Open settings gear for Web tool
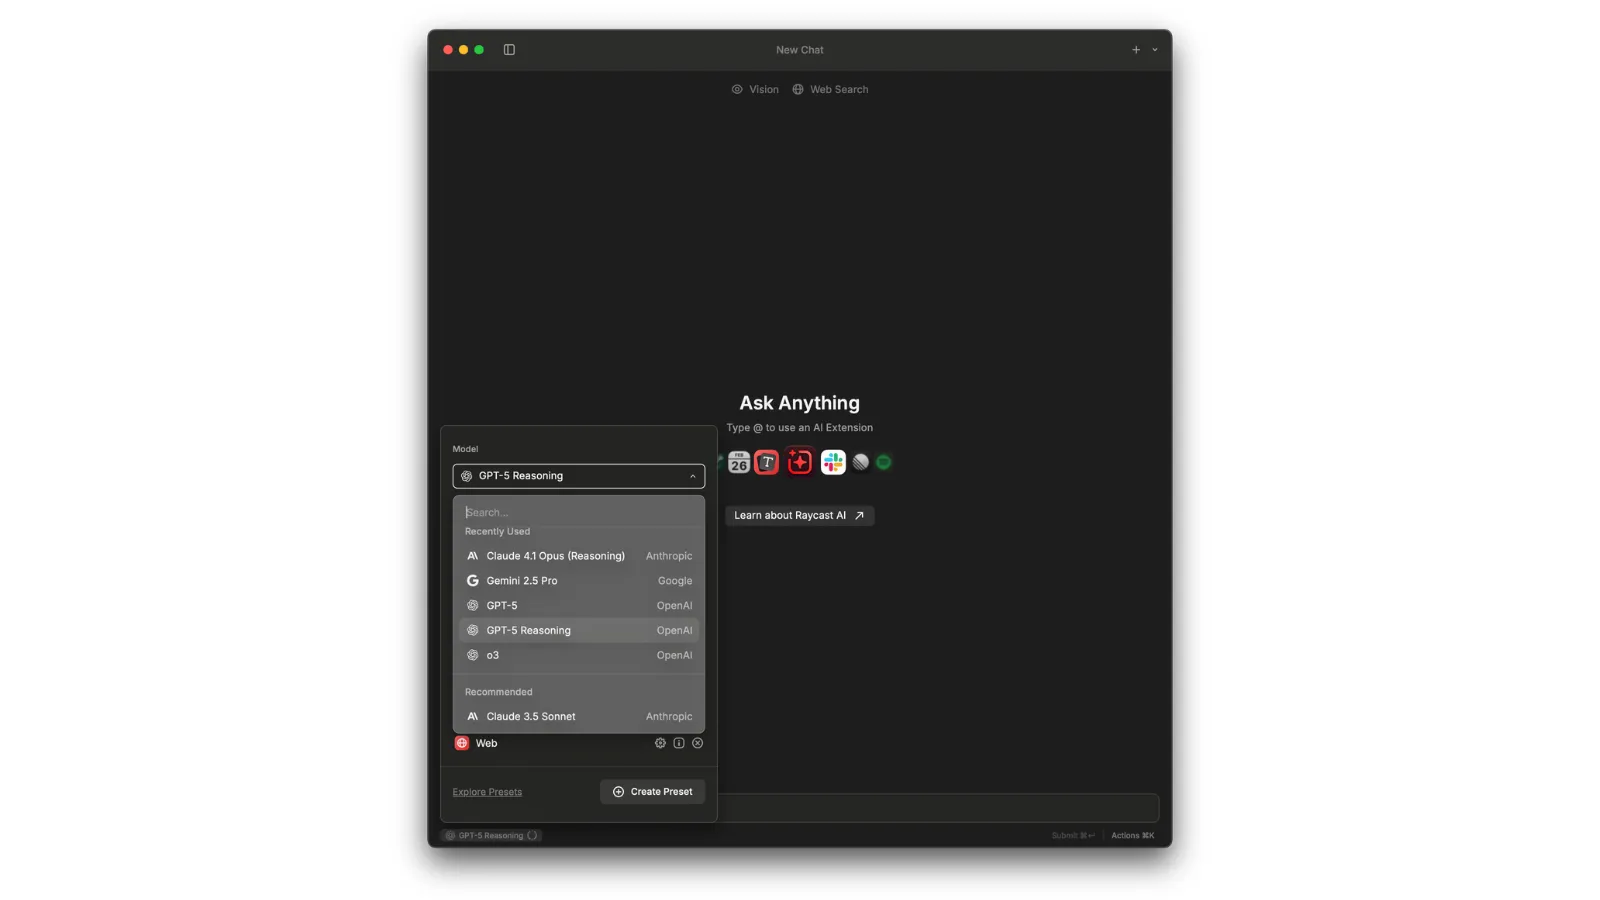 pyautogui.click(x=660, y=743)
